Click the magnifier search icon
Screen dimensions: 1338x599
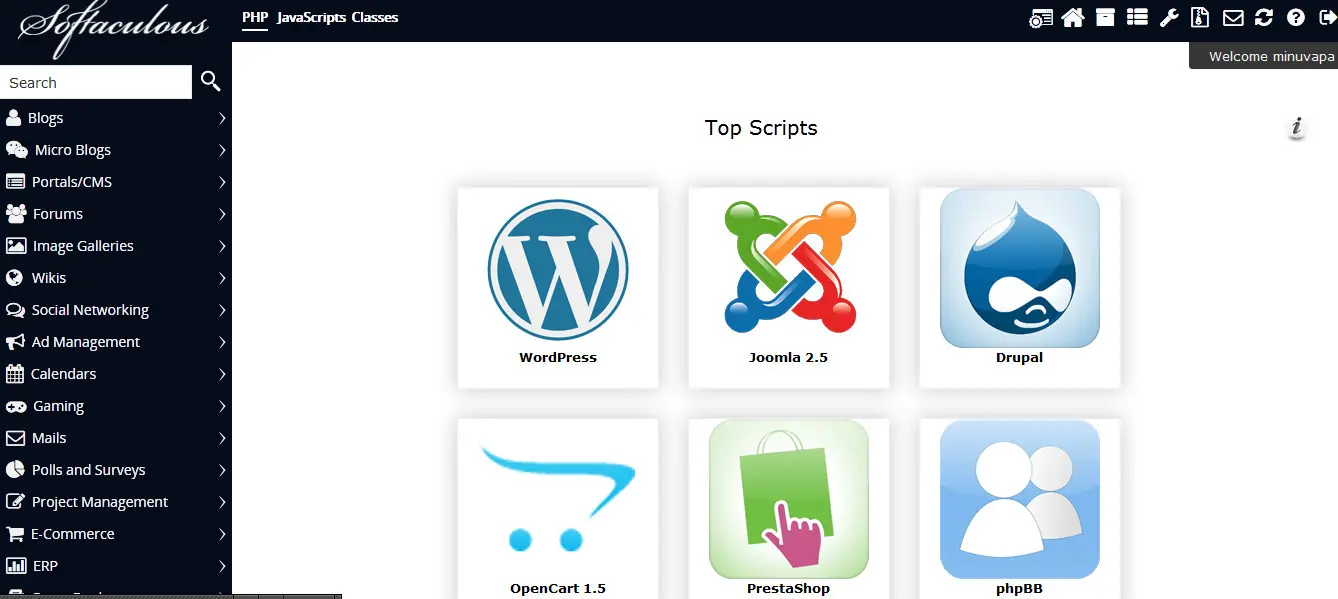click(211, 81)
